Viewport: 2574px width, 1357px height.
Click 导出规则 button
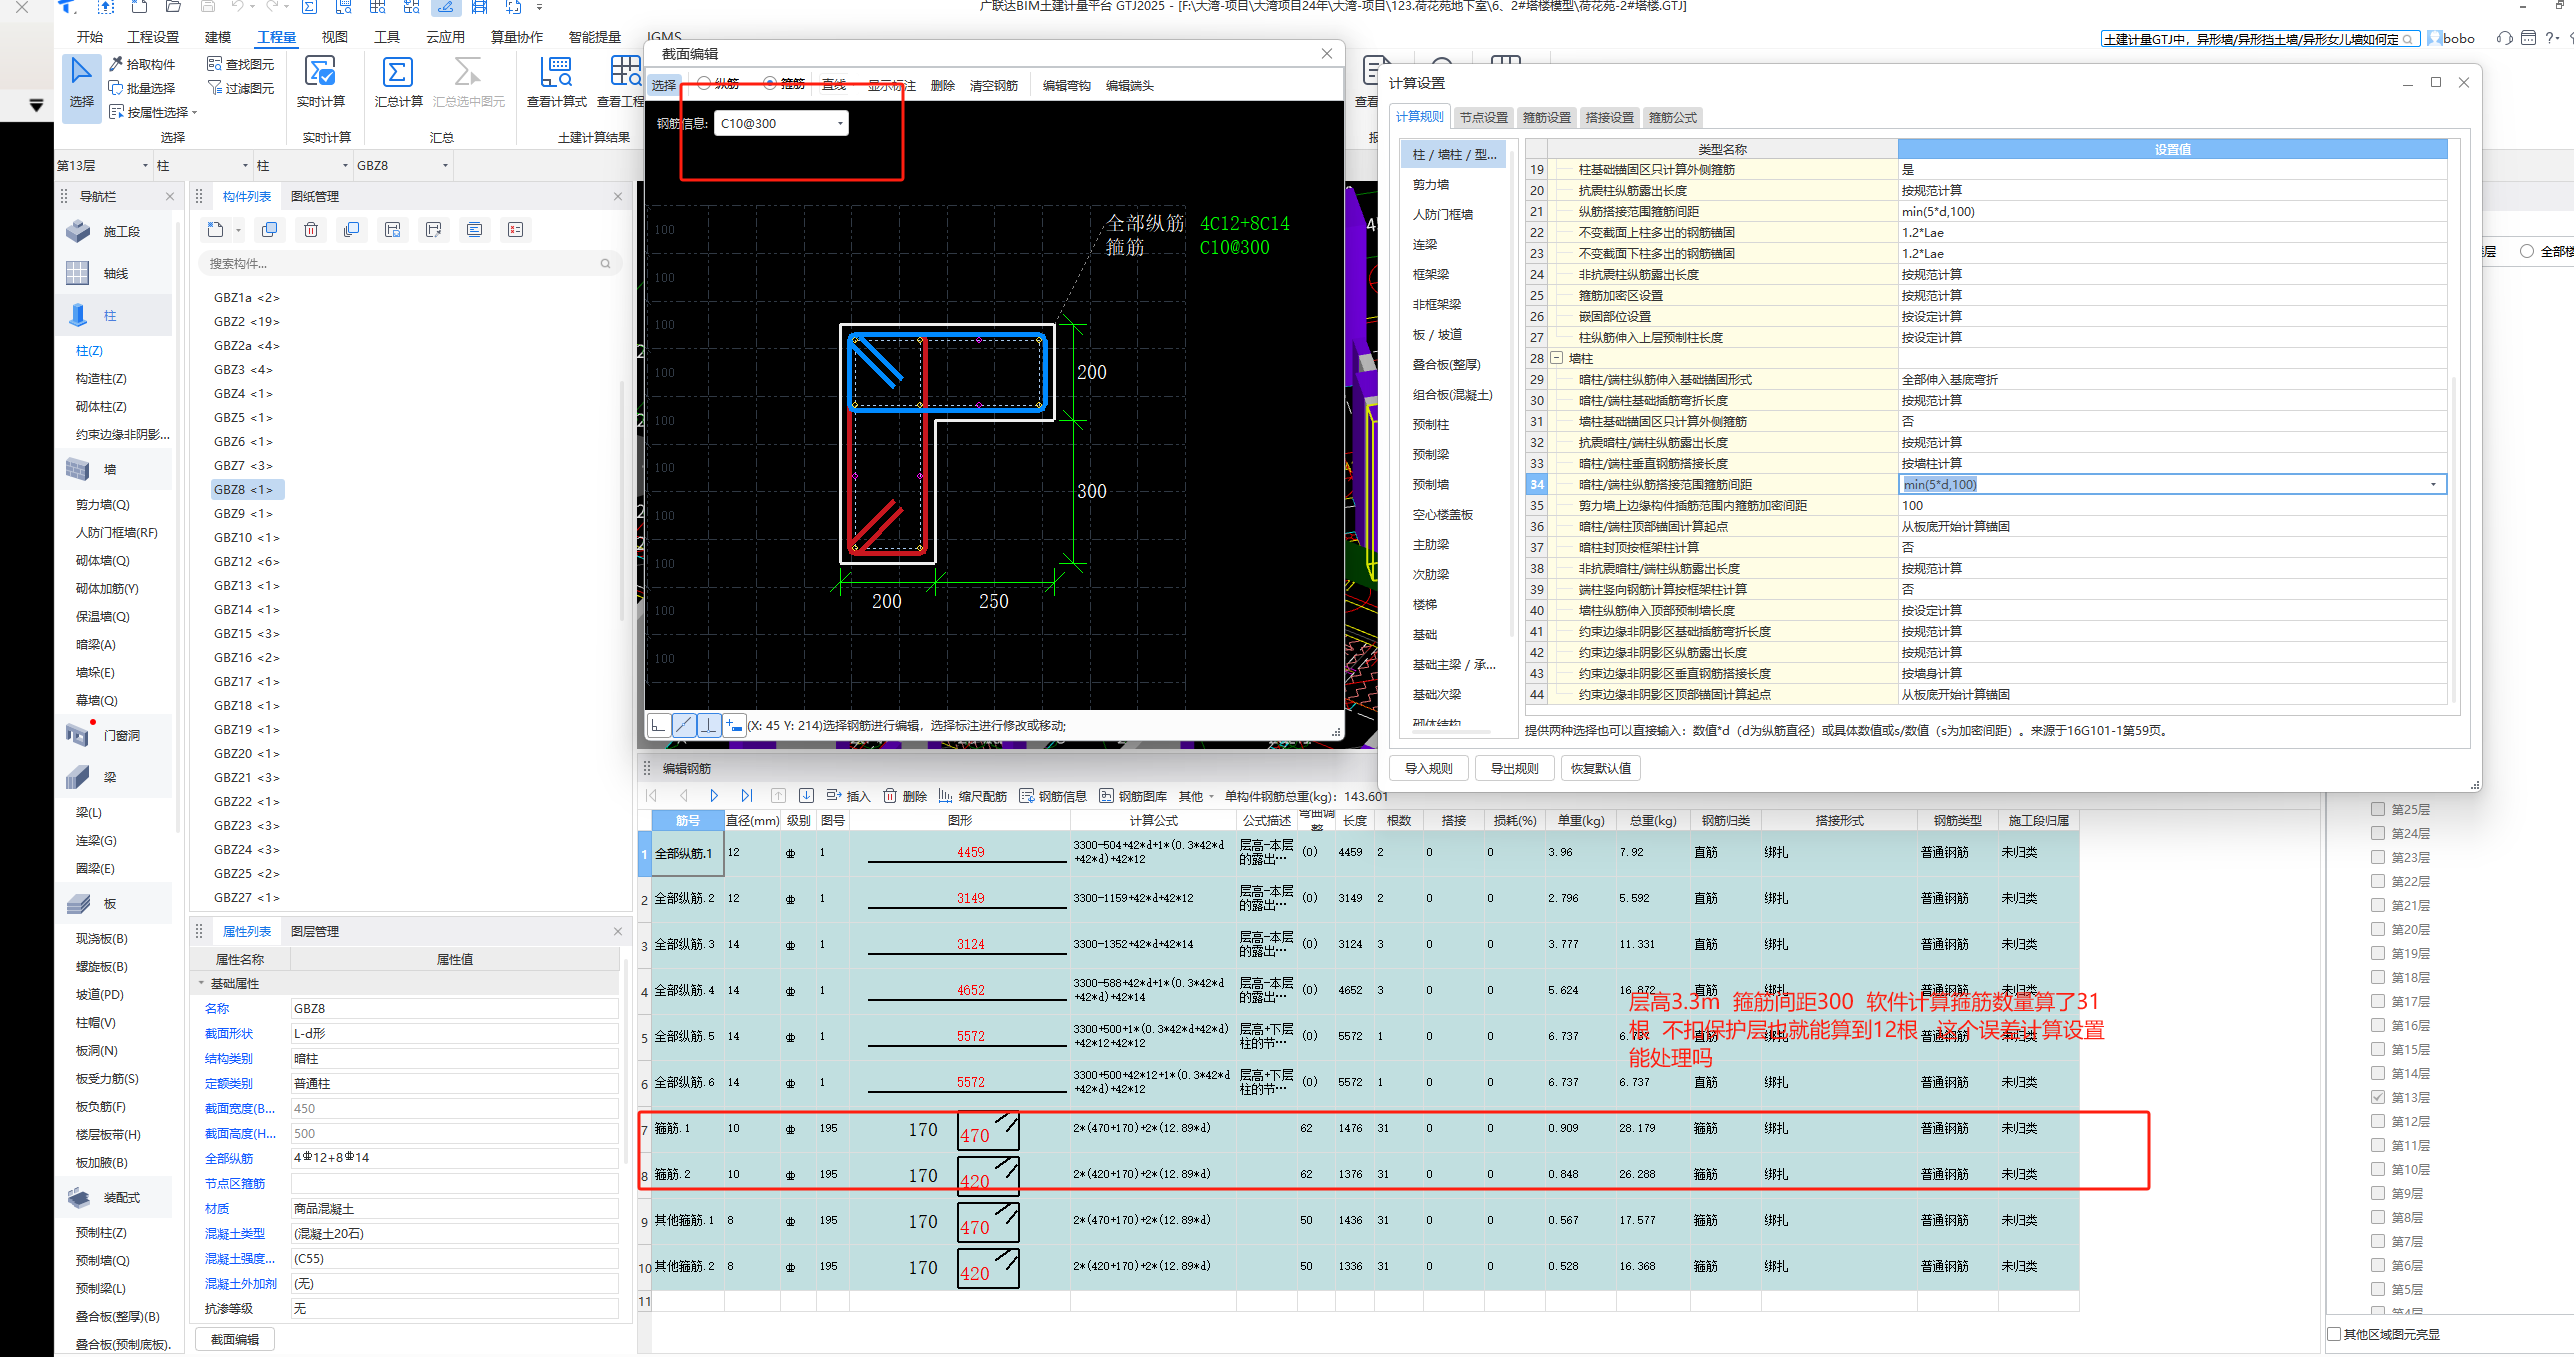coord(1514,768)
